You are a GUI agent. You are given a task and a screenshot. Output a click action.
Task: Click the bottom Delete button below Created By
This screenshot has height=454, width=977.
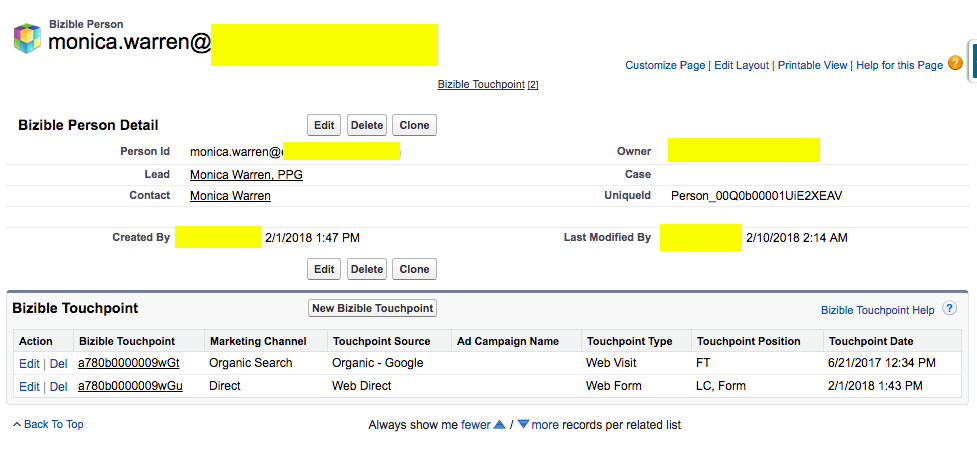point(366,269)
